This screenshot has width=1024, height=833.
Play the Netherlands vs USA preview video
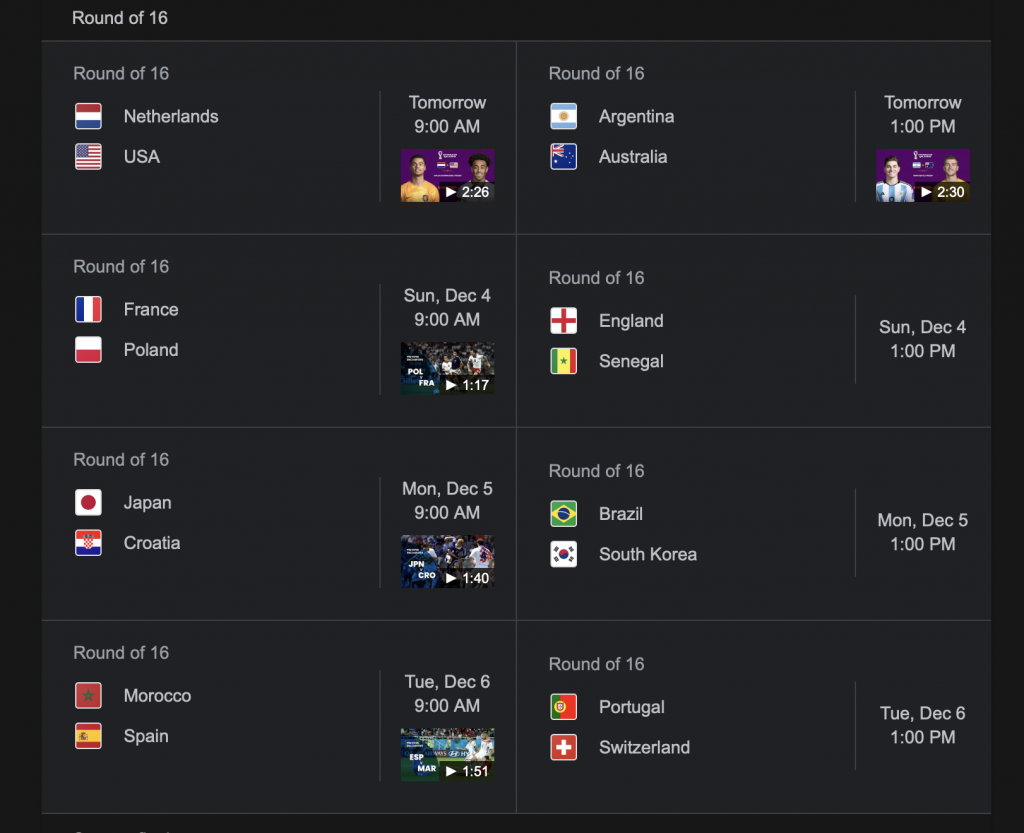(447, 176)
